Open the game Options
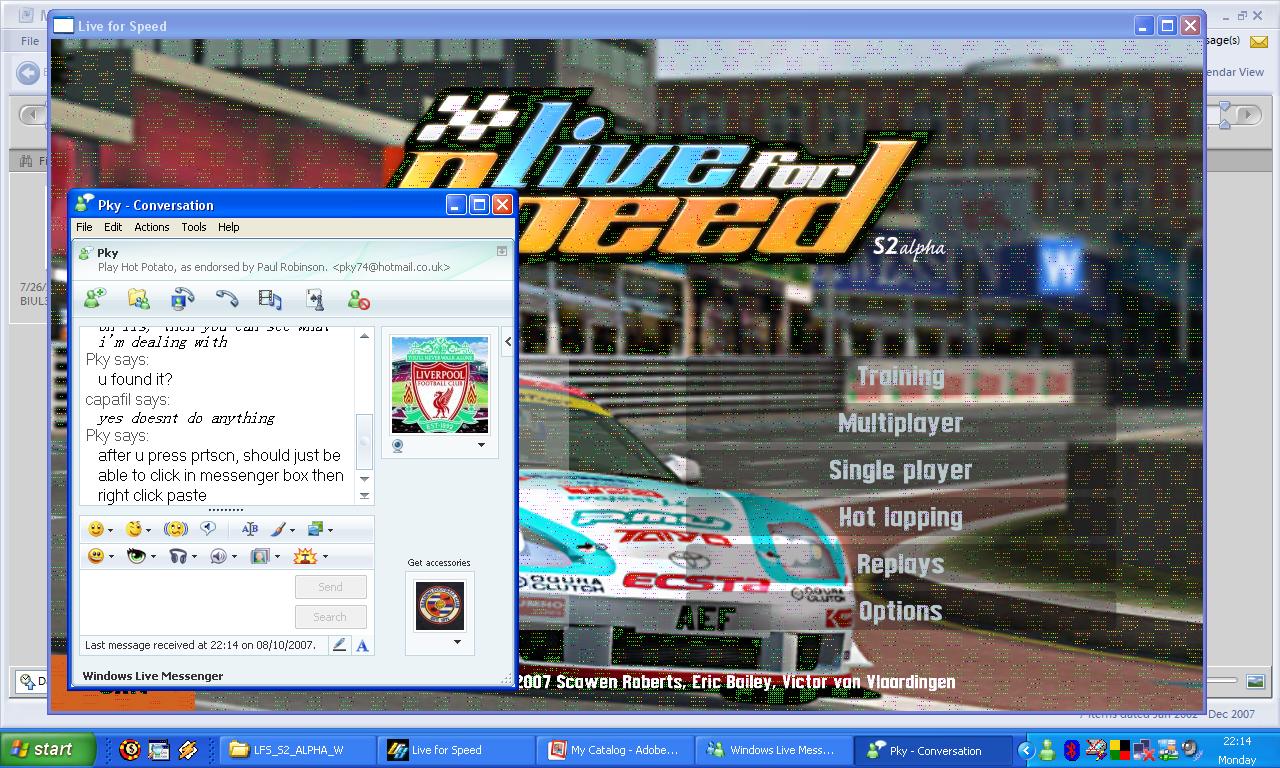The image size is (1280, 768). 901,612
